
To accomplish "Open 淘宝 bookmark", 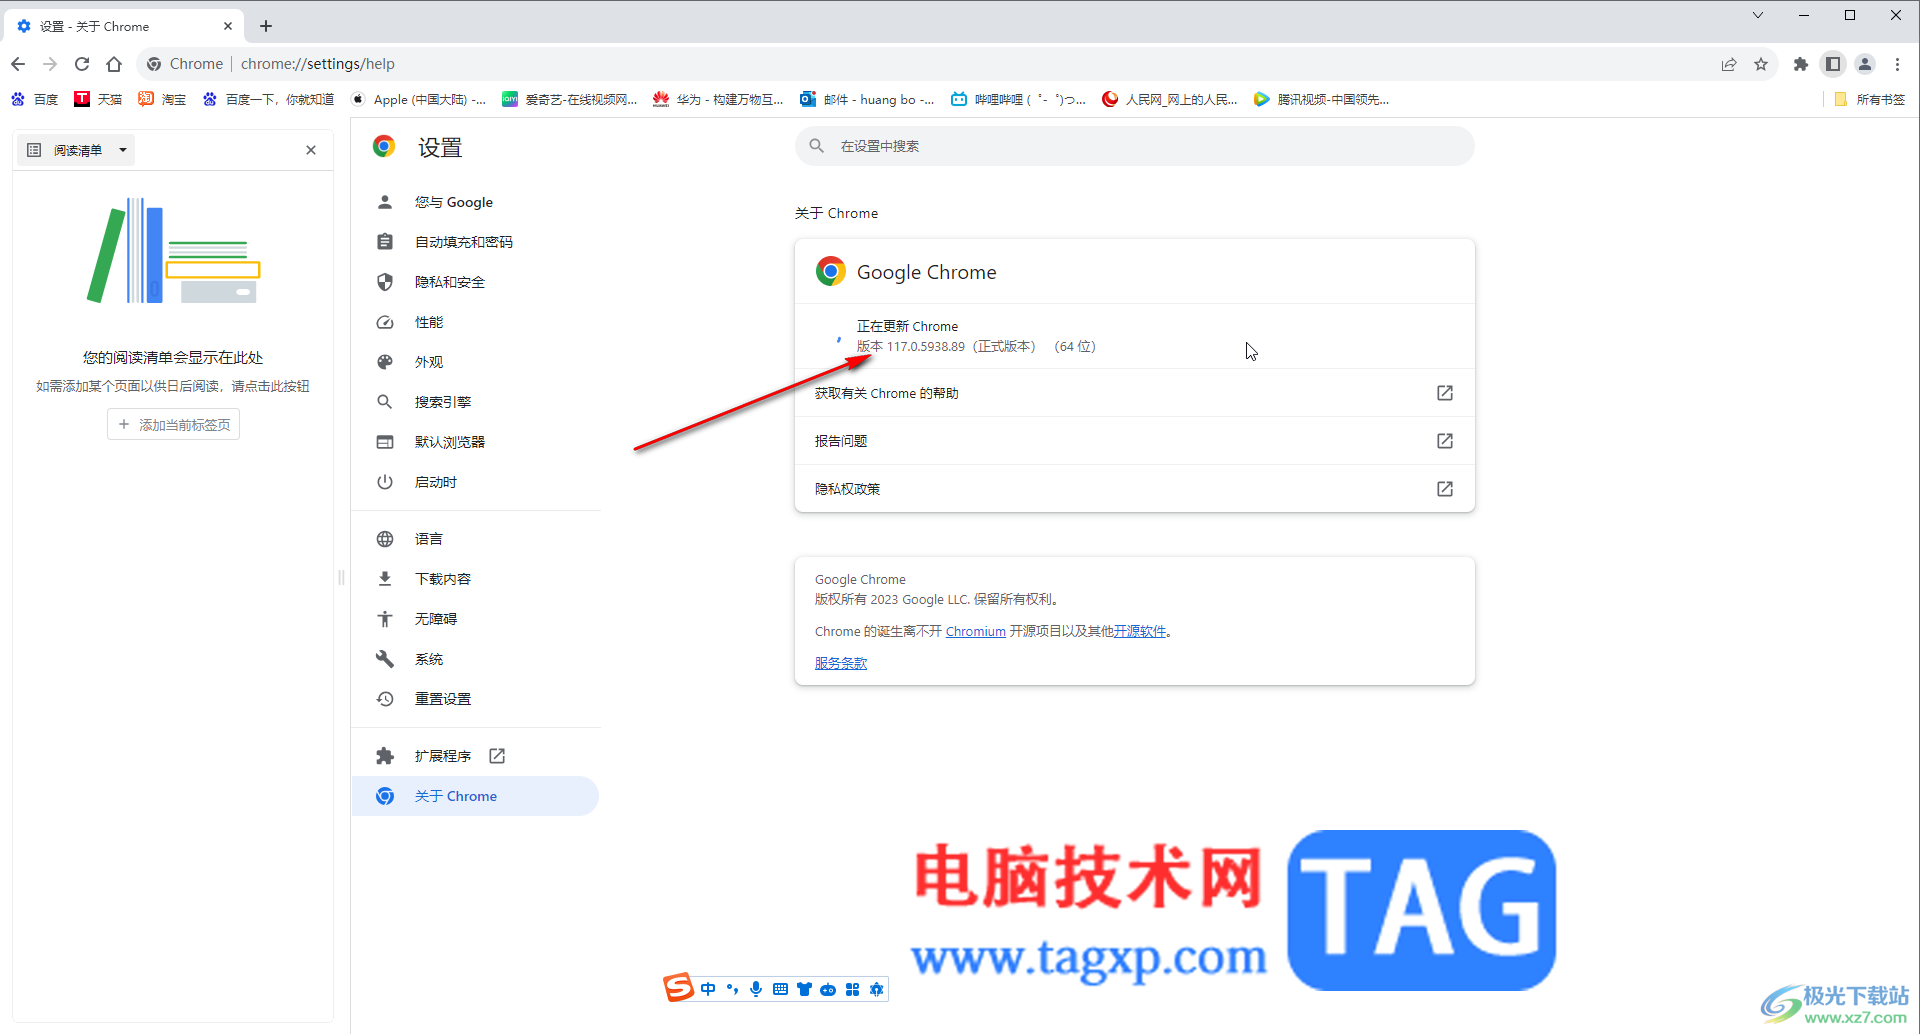I will [162, 99].
